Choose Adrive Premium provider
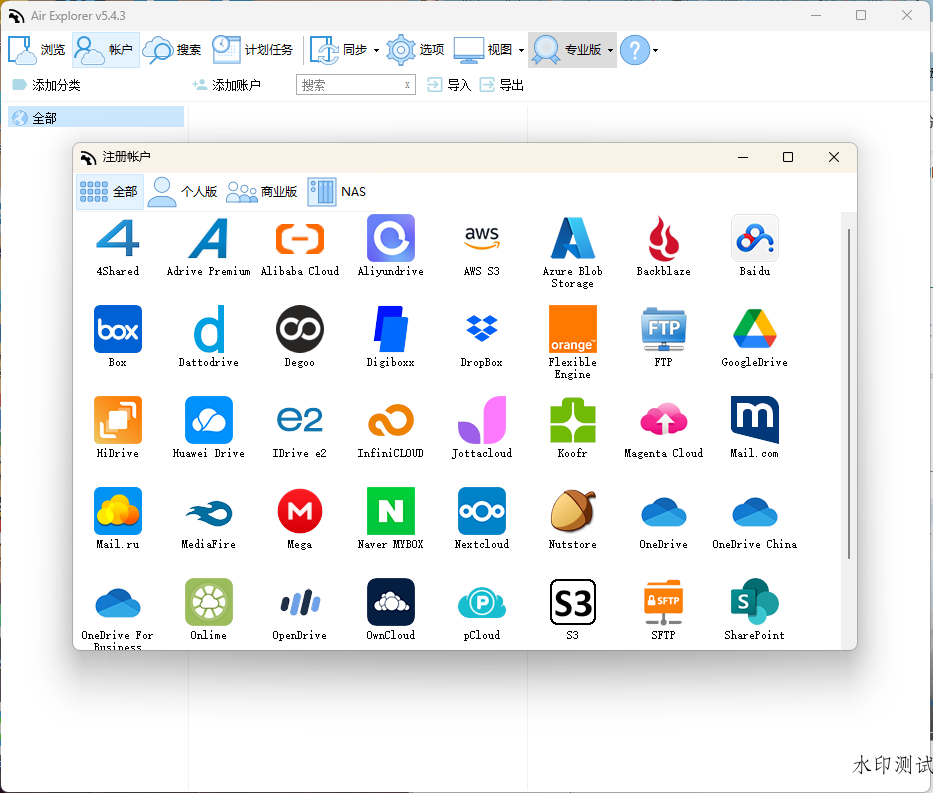The width and height of the screenshot is (933, 793). [209, 238]
